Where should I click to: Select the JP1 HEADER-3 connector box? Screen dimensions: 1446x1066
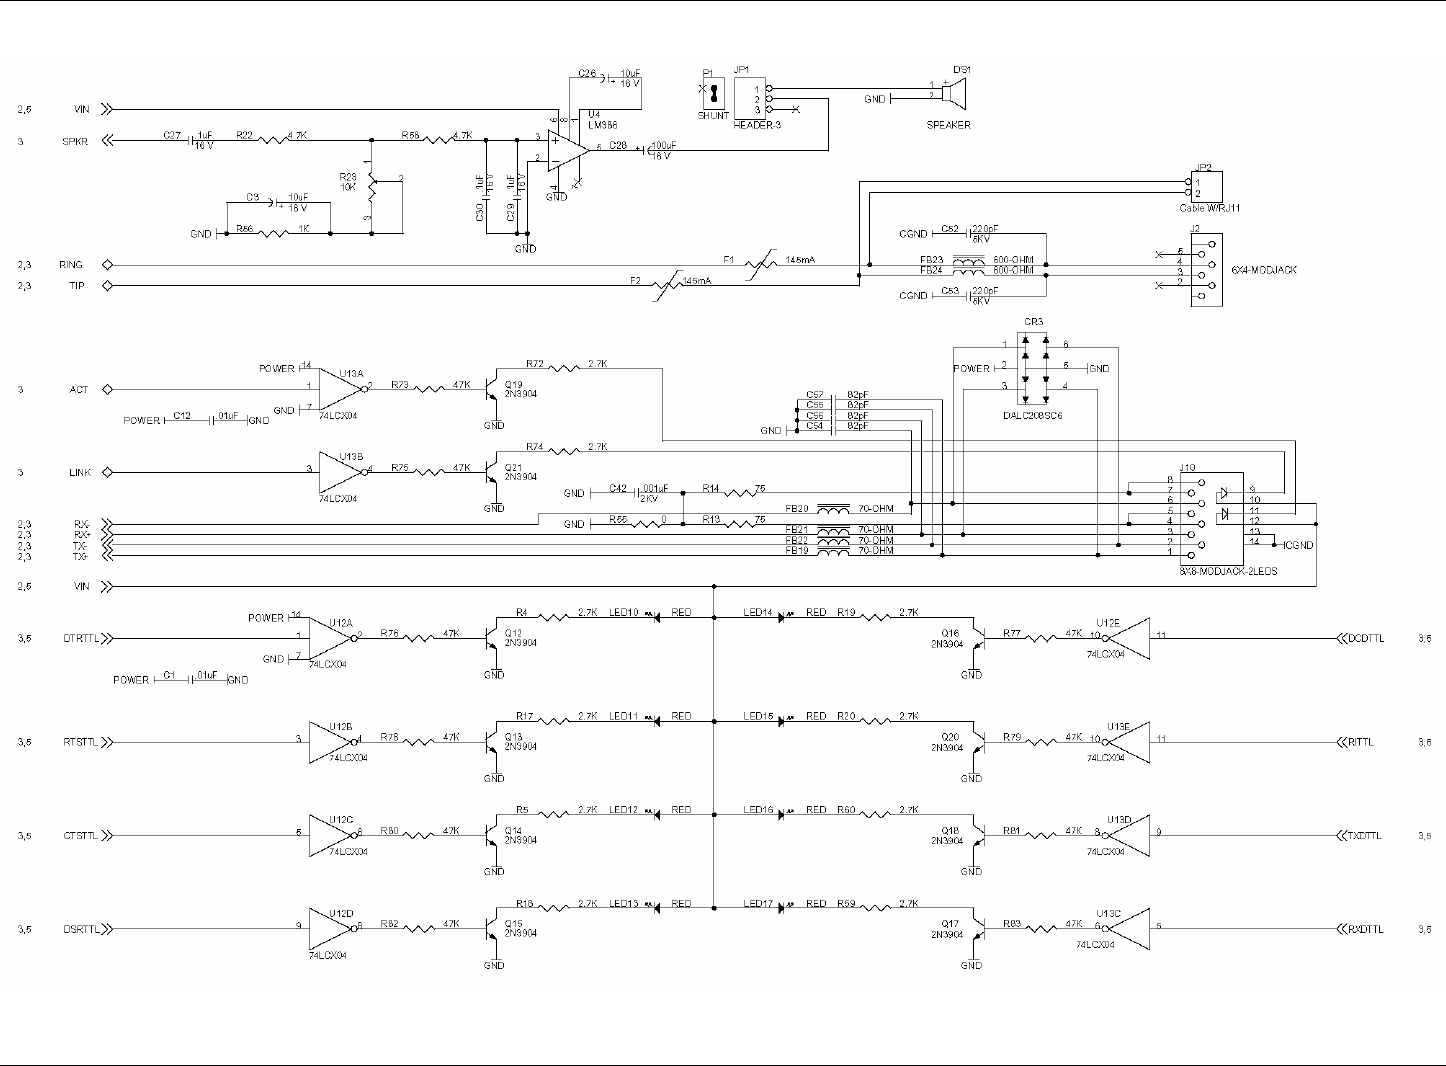coord(750,99)
